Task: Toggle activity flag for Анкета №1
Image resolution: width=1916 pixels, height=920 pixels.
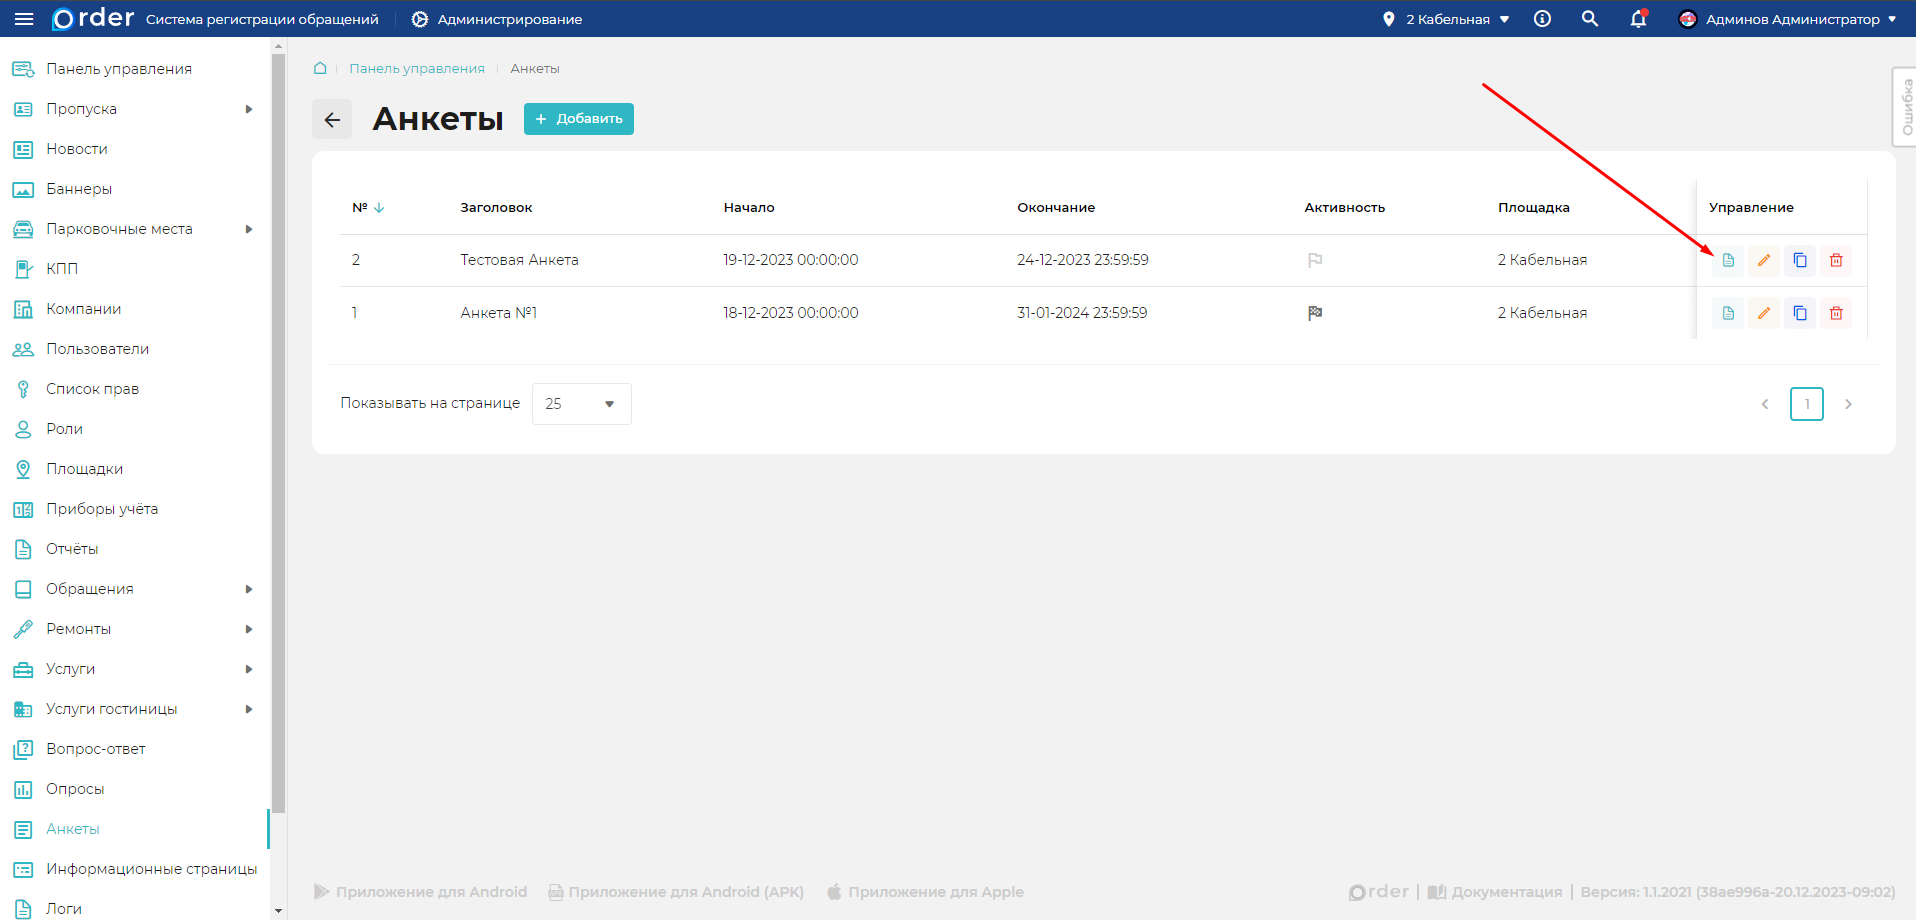Action: point(1314,313)
